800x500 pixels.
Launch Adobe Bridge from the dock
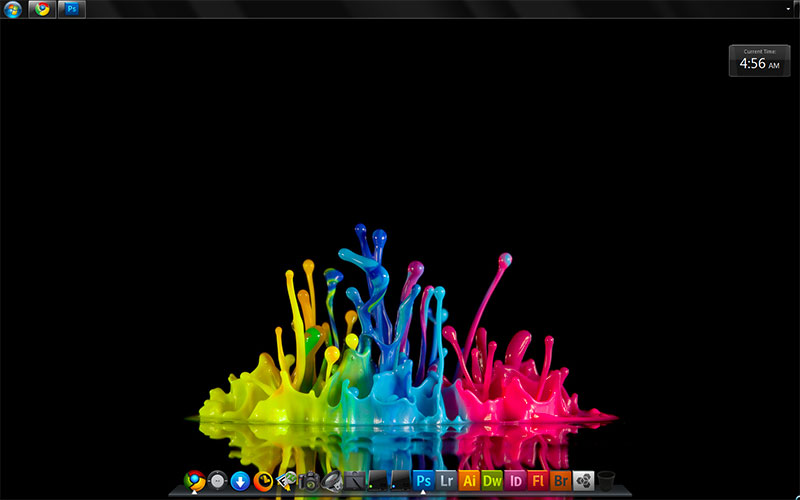(x=561, y=481)
